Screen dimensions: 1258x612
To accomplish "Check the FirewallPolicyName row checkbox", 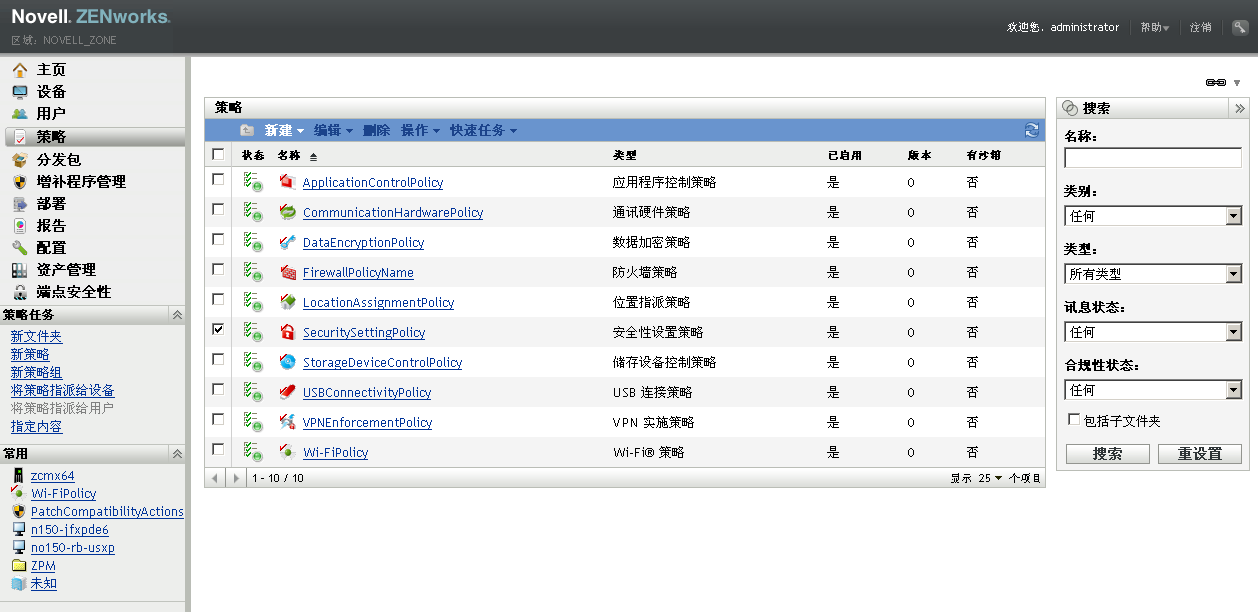I will pos(218,269).
